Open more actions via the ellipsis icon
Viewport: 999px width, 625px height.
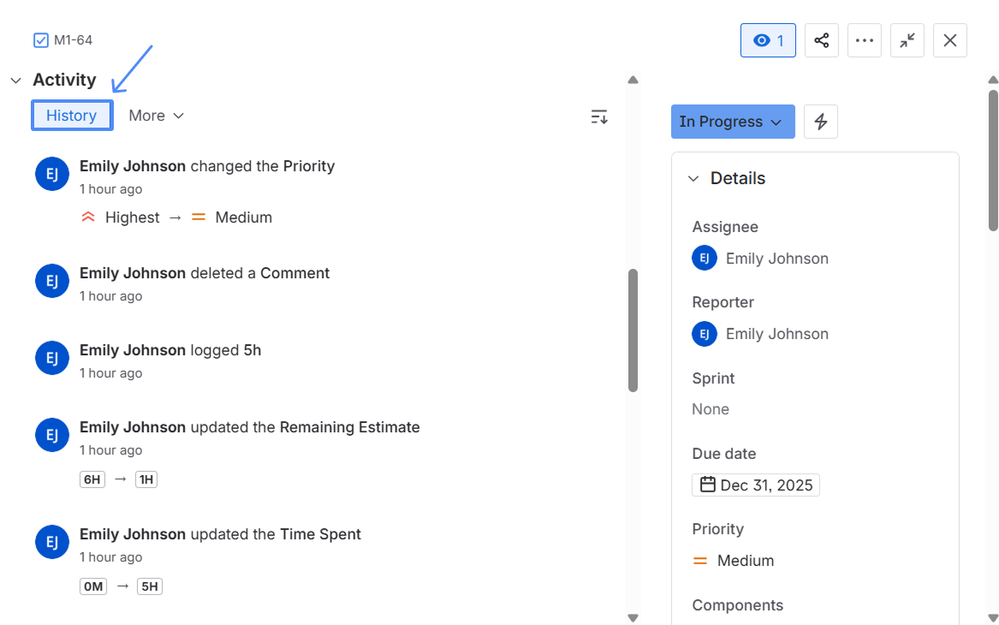point(864,40)
